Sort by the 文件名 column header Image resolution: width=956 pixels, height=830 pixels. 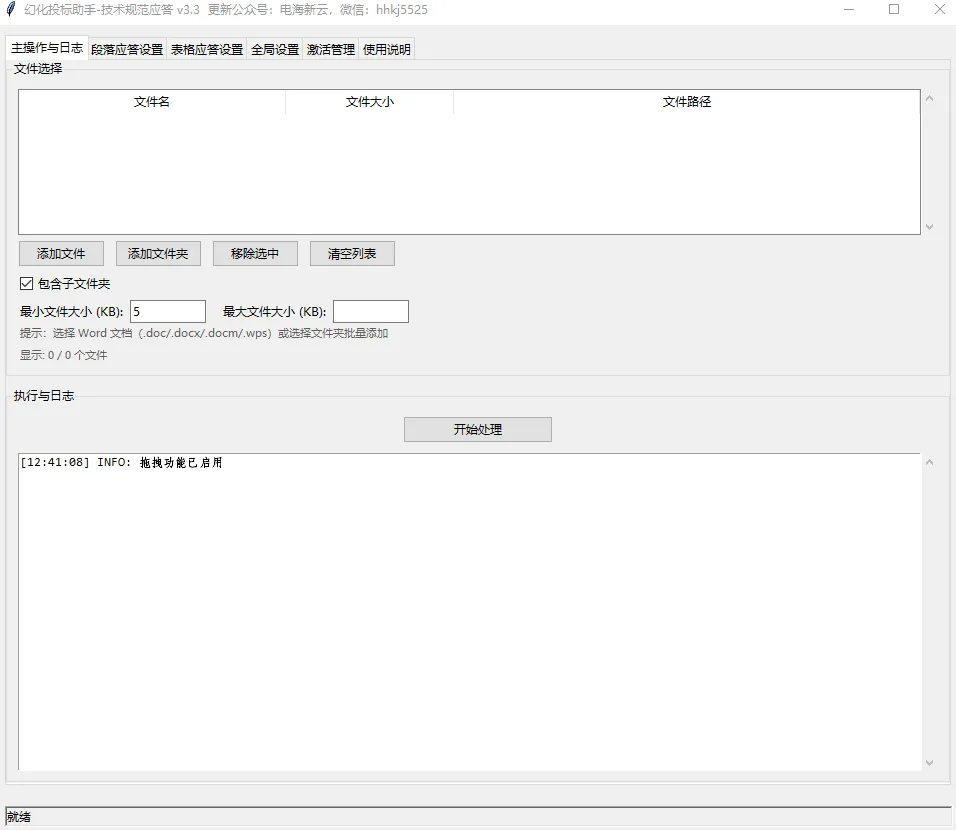(x=152, y=102)
